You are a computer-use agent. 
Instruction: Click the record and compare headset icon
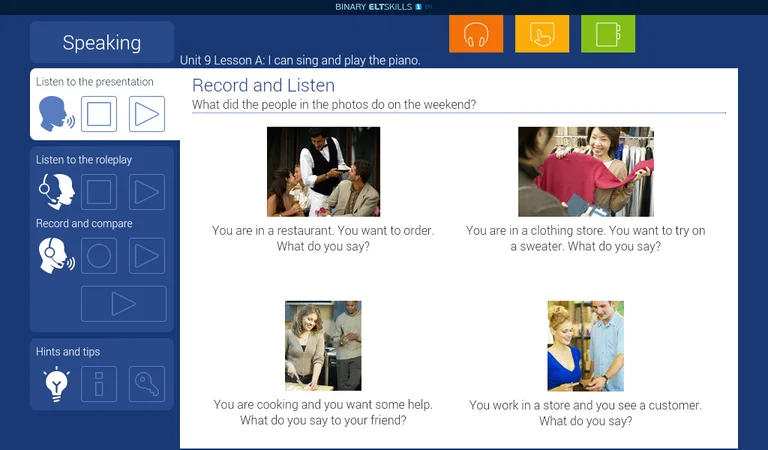click(x=56, y=256)
